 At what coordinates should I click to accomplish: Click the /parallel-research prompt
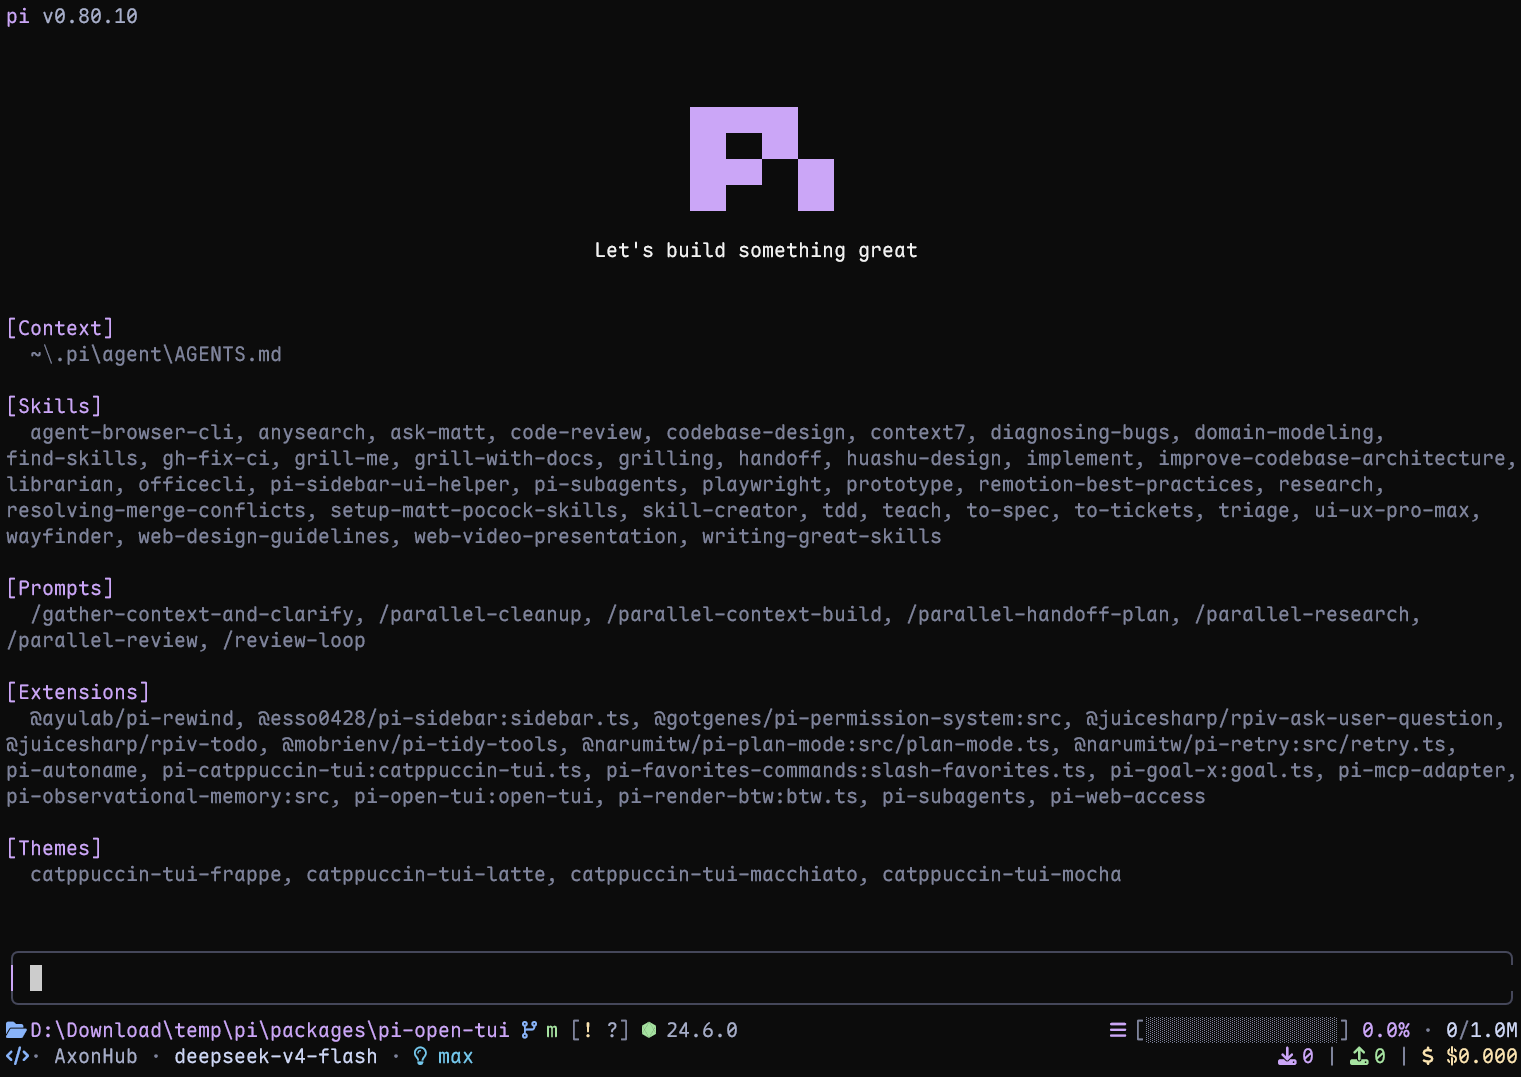click(1302, 614)
